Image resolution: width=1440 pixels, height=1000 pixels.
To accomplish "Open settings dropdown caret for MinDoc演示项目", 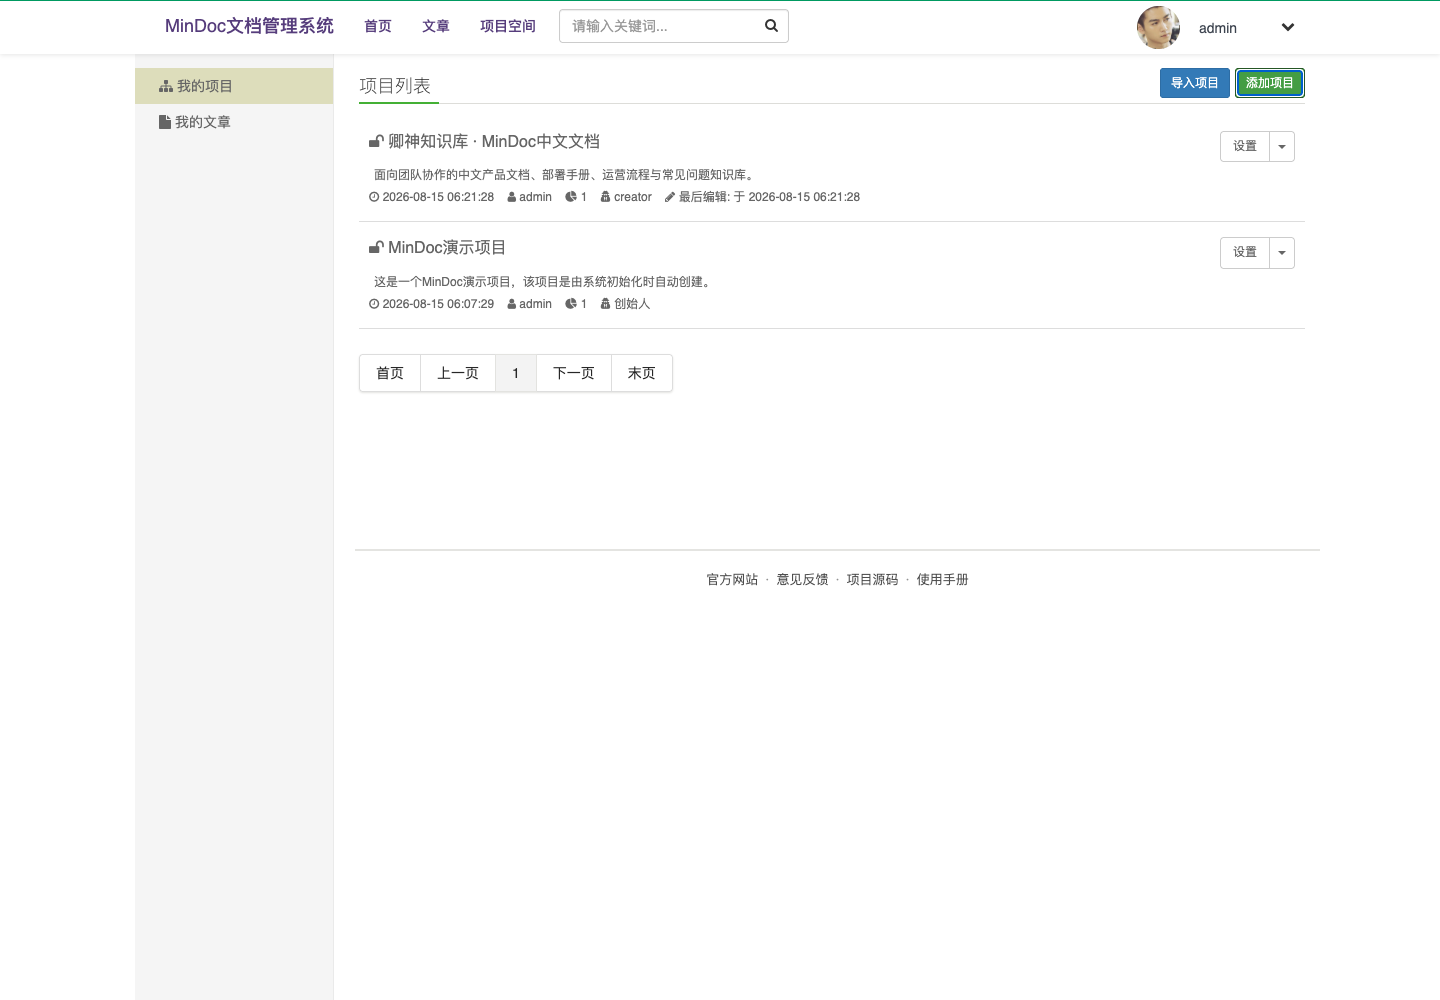I will [x=1282, y=253].
